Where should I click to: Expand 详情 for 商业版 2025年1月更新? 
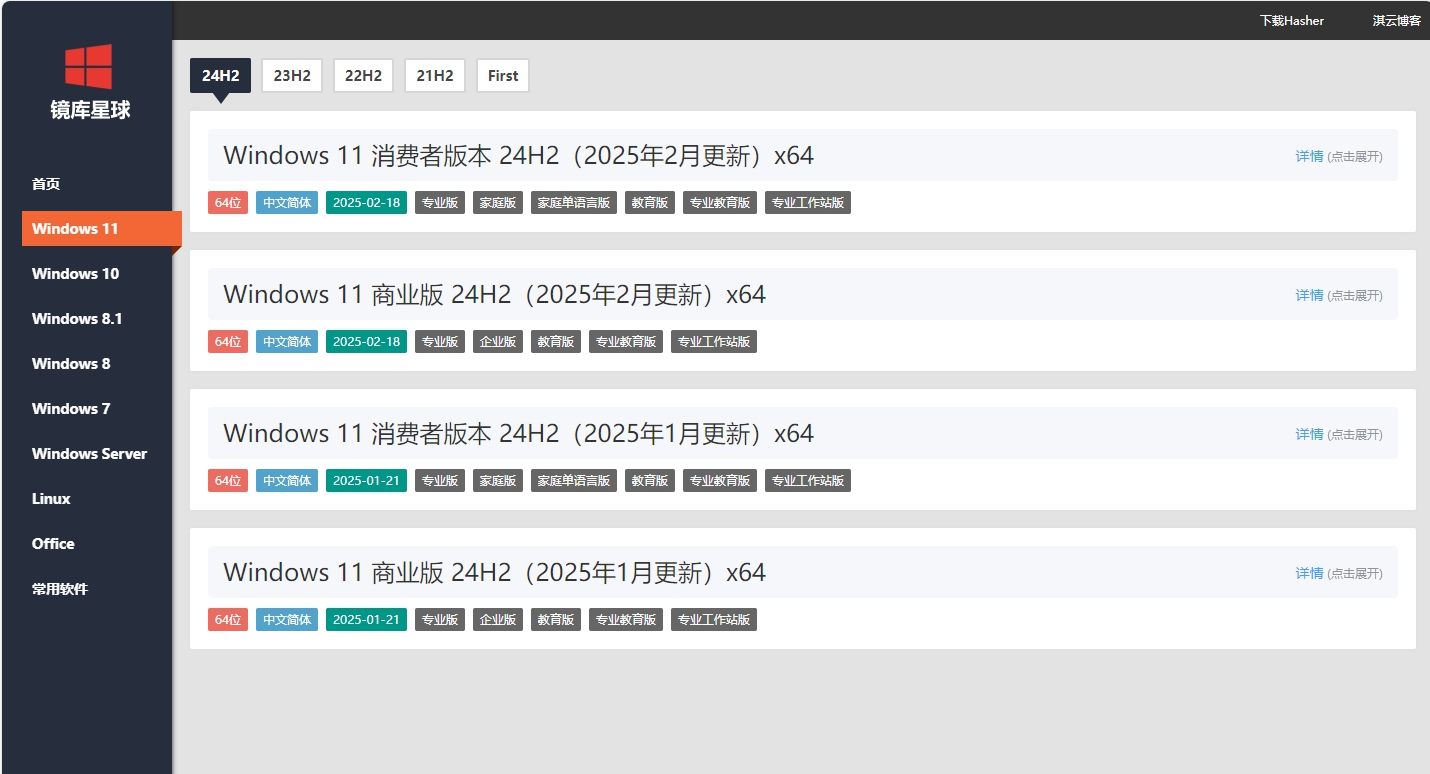[x=1310, y=572]
